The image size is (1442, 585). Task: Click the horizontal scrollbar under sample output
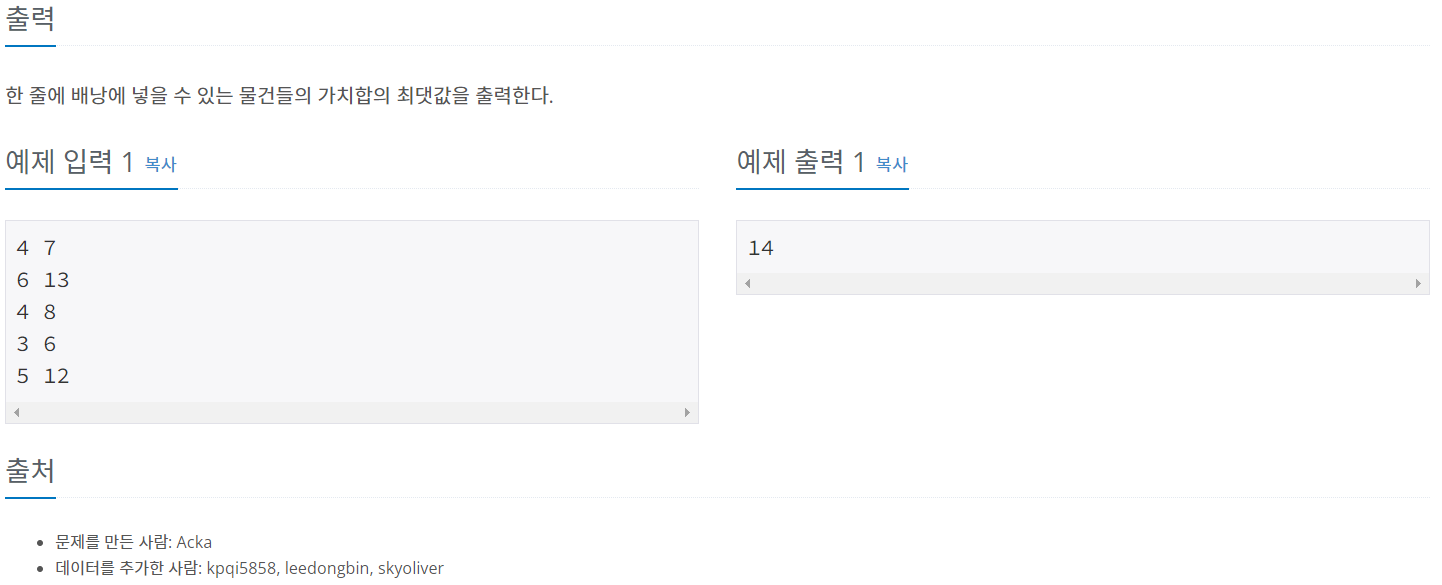1080,283
